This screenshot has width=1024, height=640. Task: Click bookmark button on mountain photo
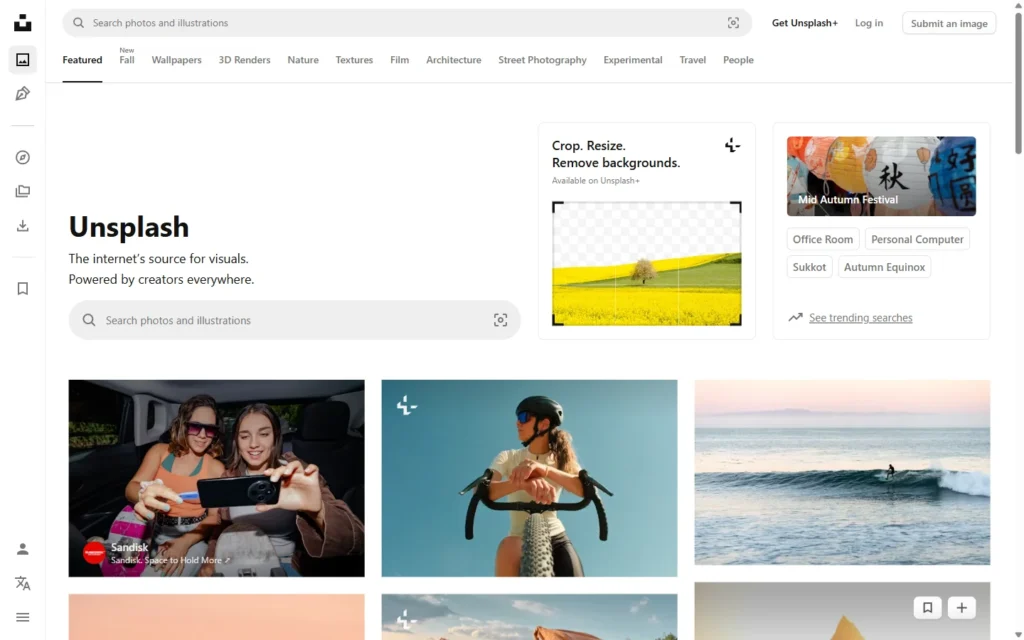coord(927,608)
